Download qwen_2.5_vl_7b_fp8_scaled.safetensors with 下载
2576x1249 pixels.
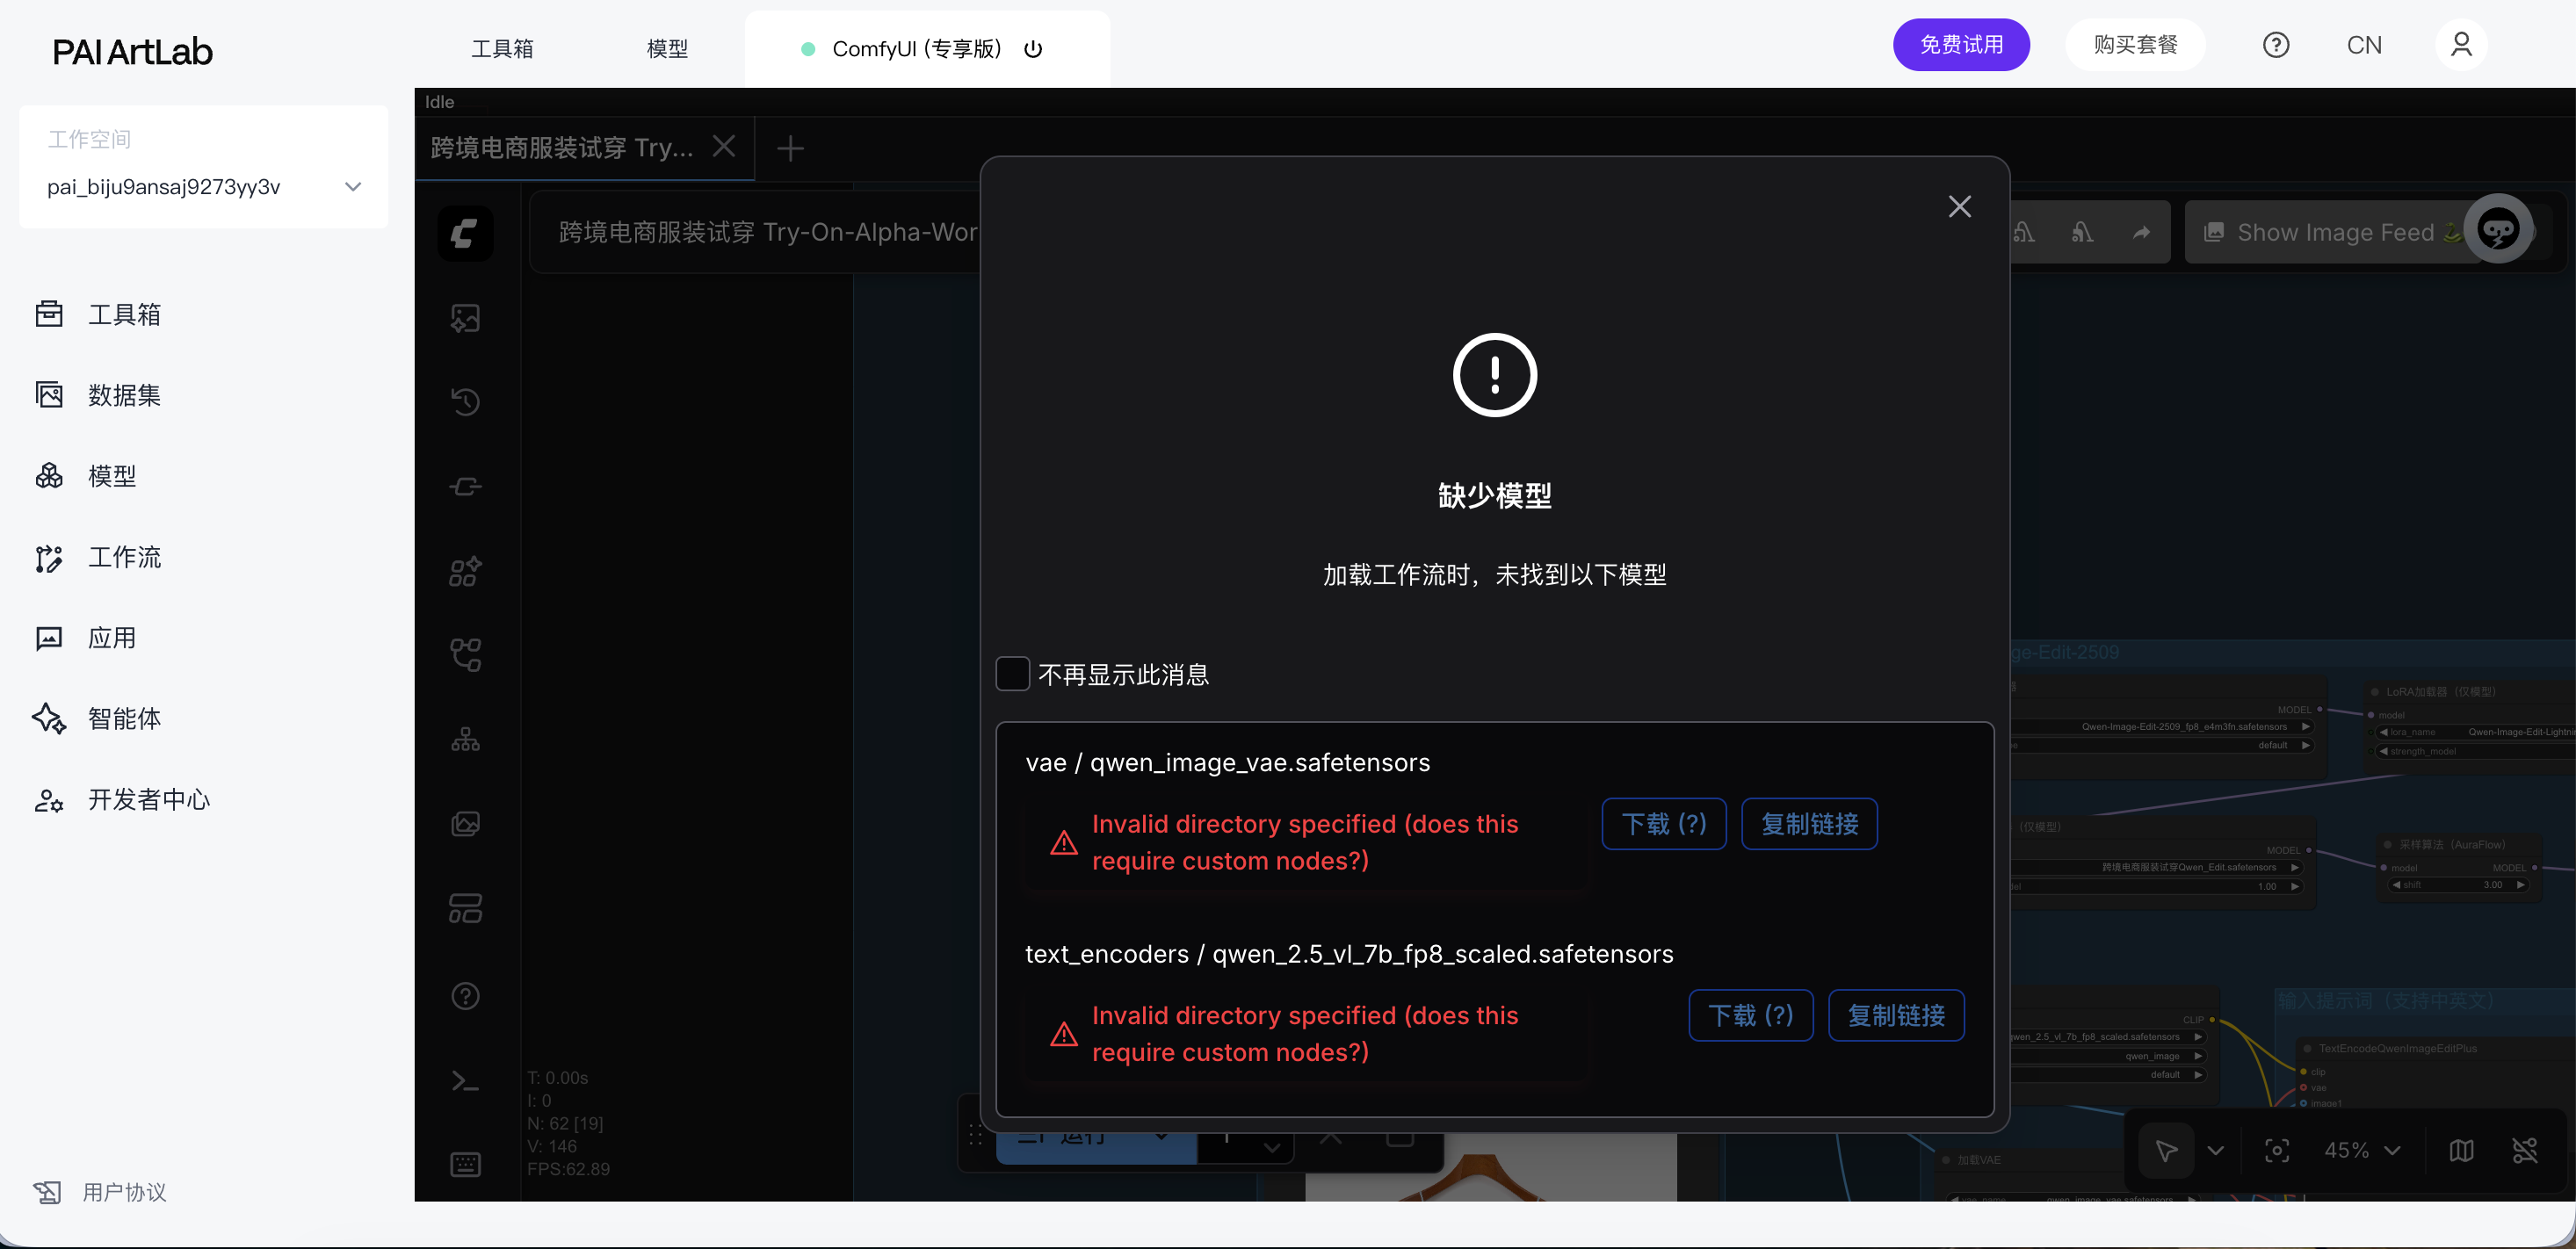pos(1750,1015)
